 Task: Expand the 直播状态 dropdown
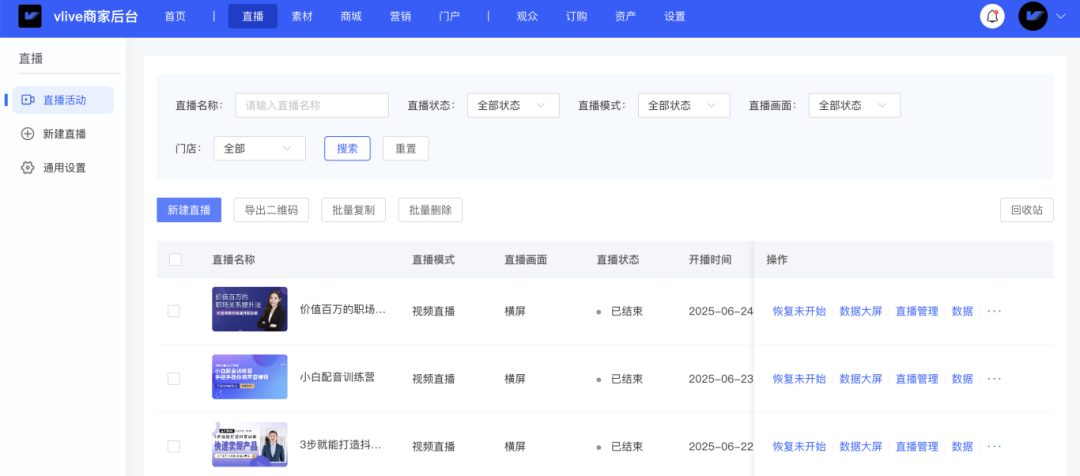coord(513,105)
